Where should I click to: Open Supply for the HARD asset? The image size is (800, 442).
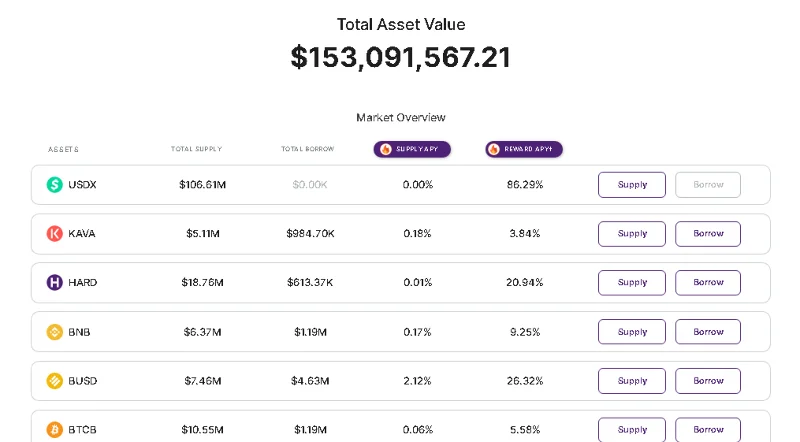(x=632, y=283)
